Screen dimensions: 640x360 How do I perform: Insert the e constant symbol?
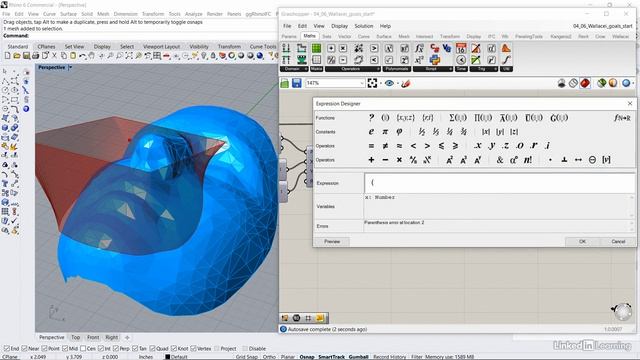click(371, 132)
